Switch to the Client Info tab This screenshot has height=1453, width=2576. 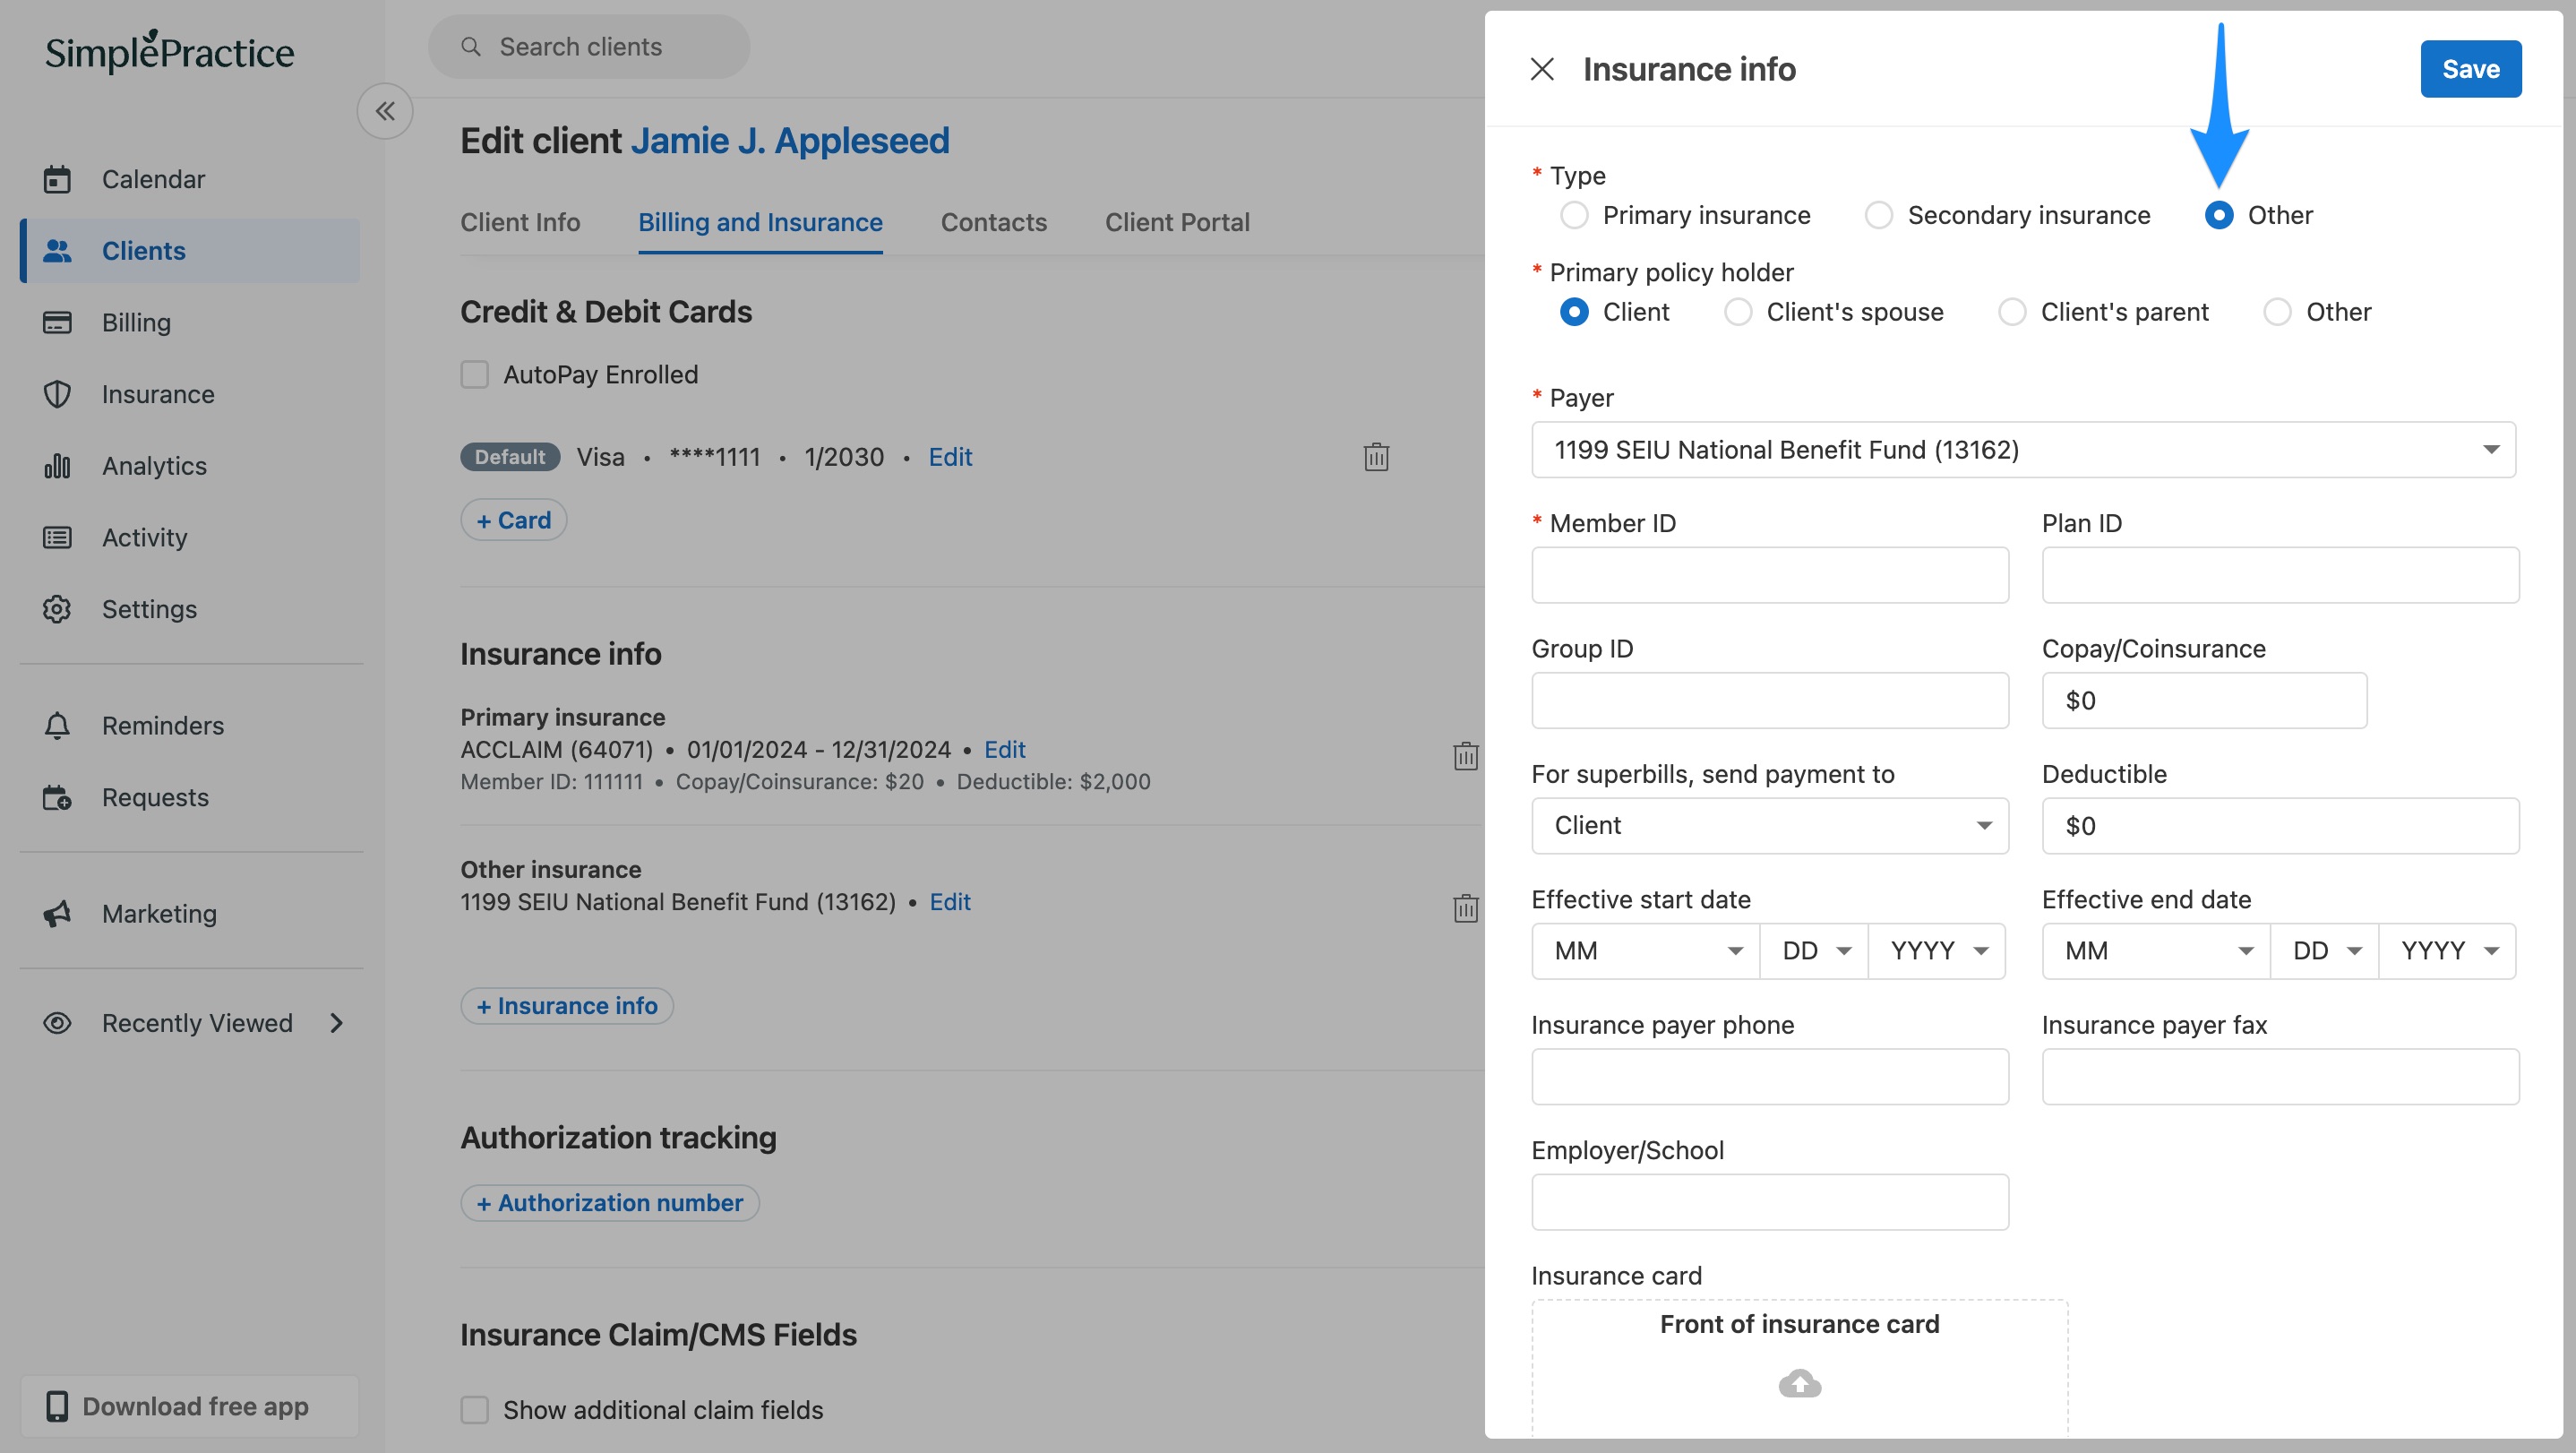click(520, 222)
